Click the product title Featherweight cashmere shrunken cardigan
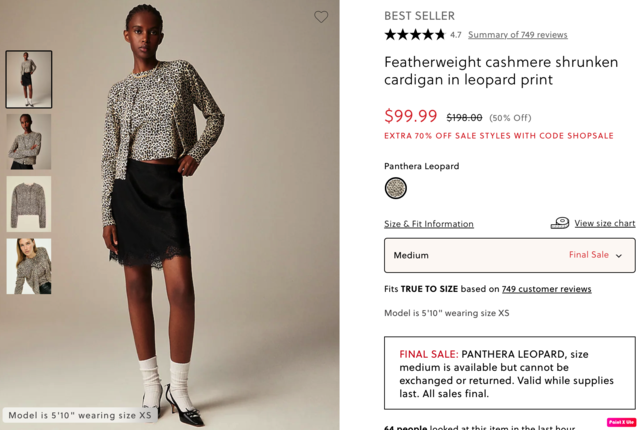The image size is (640, 430). pos(501,71)
